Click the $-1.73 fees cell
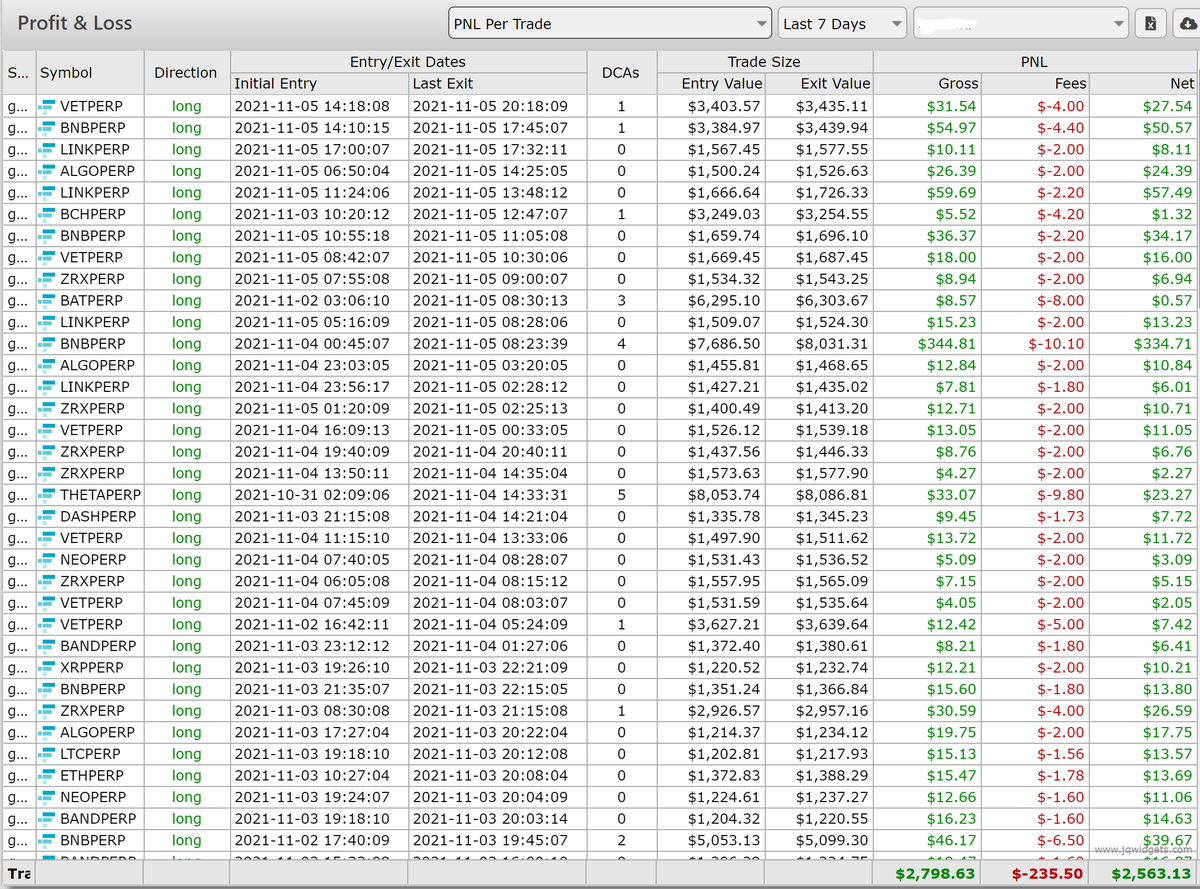Image resolution: width=1200 pixels, height=889 pixels. 1035,517
